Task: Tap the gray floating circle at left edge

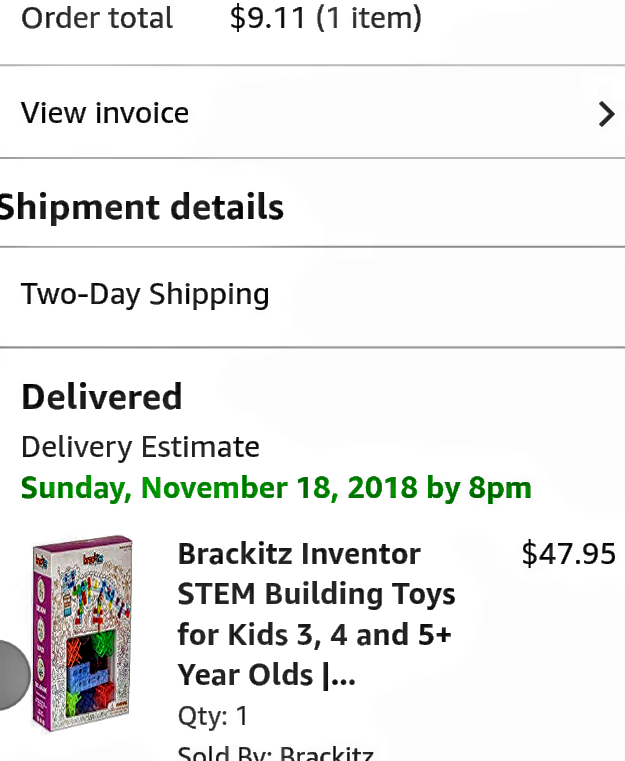Action: [x=12, y=675]
